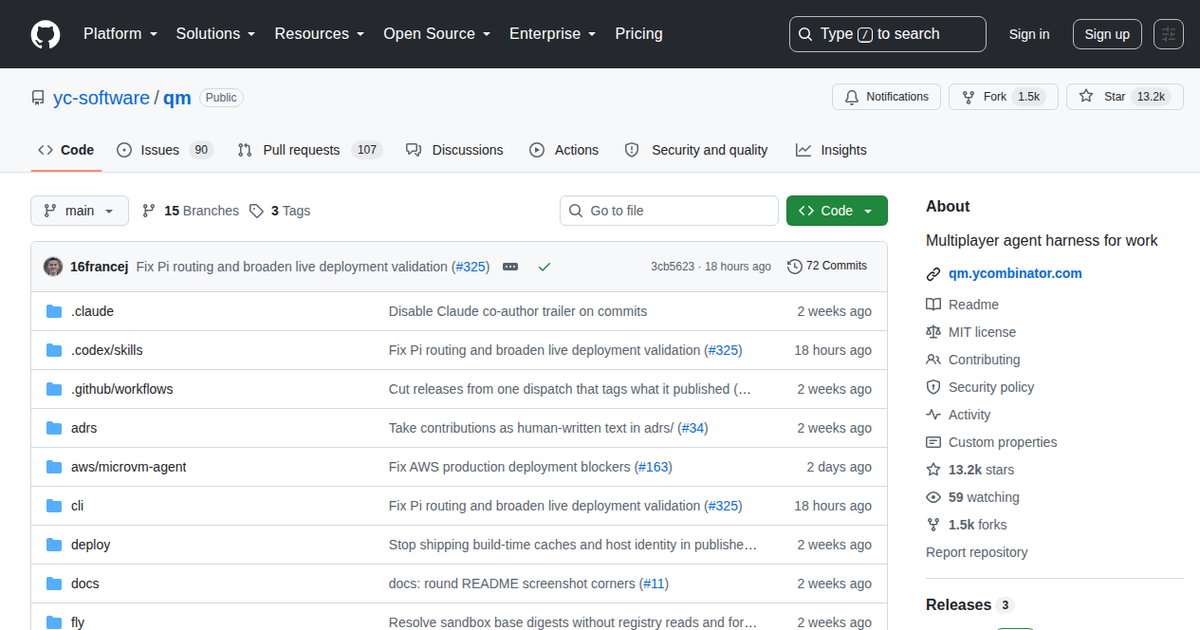Open the Security policy link
The width and height of the screenshot is (1200, 630).
[x=980, y=387]
